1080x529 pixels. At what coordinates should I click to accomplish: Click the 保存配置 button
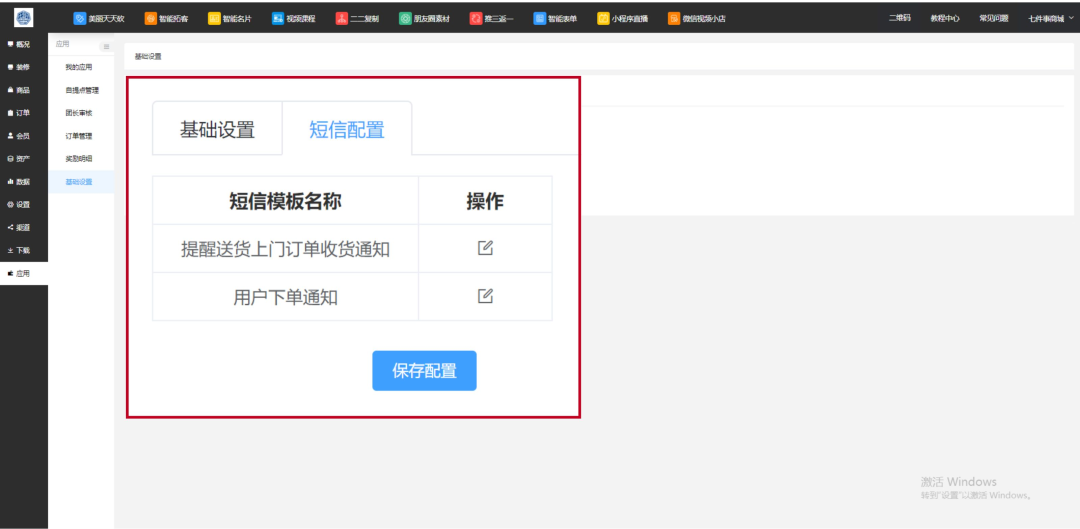pos(424,371)
